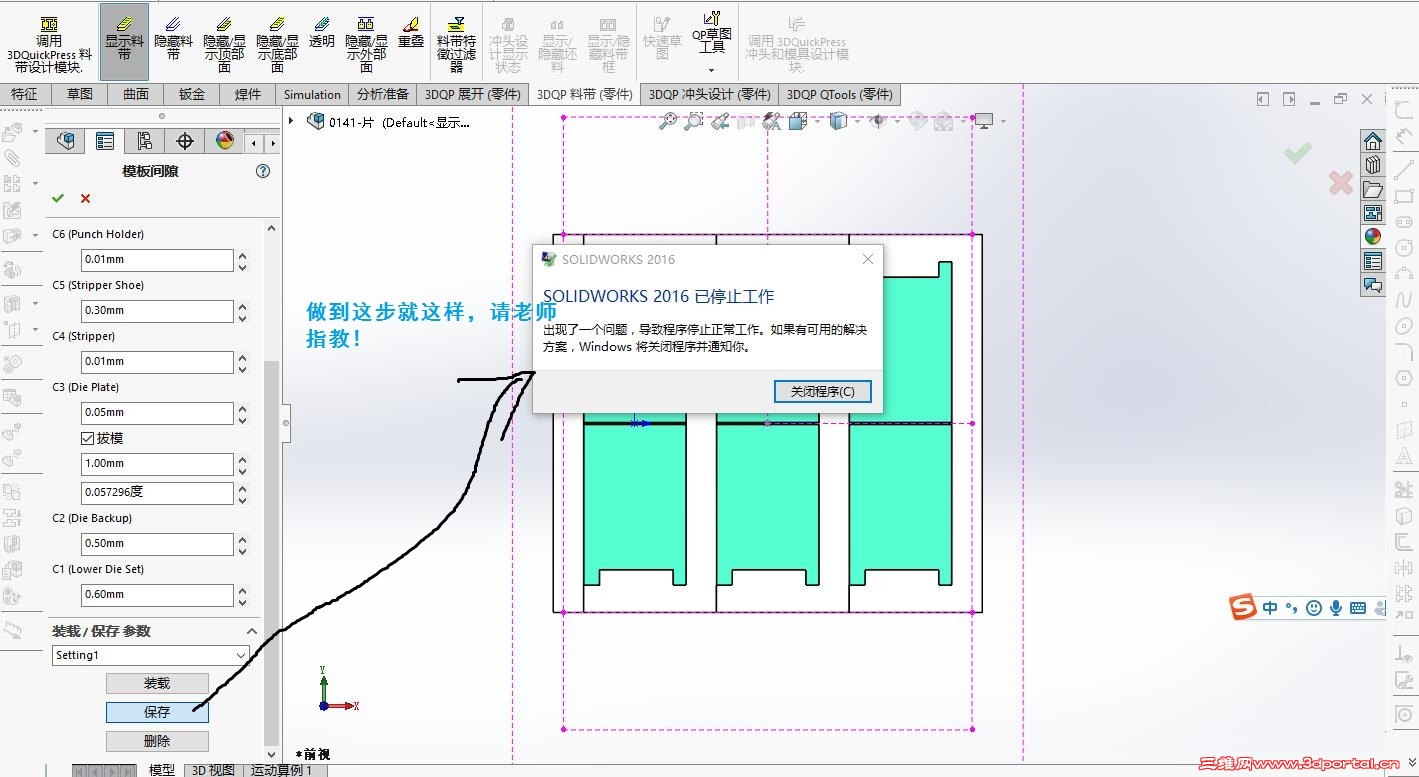
Task: Switch to the 3DQP 冲头设计 (零件) tab
Action: coord(710,94)
